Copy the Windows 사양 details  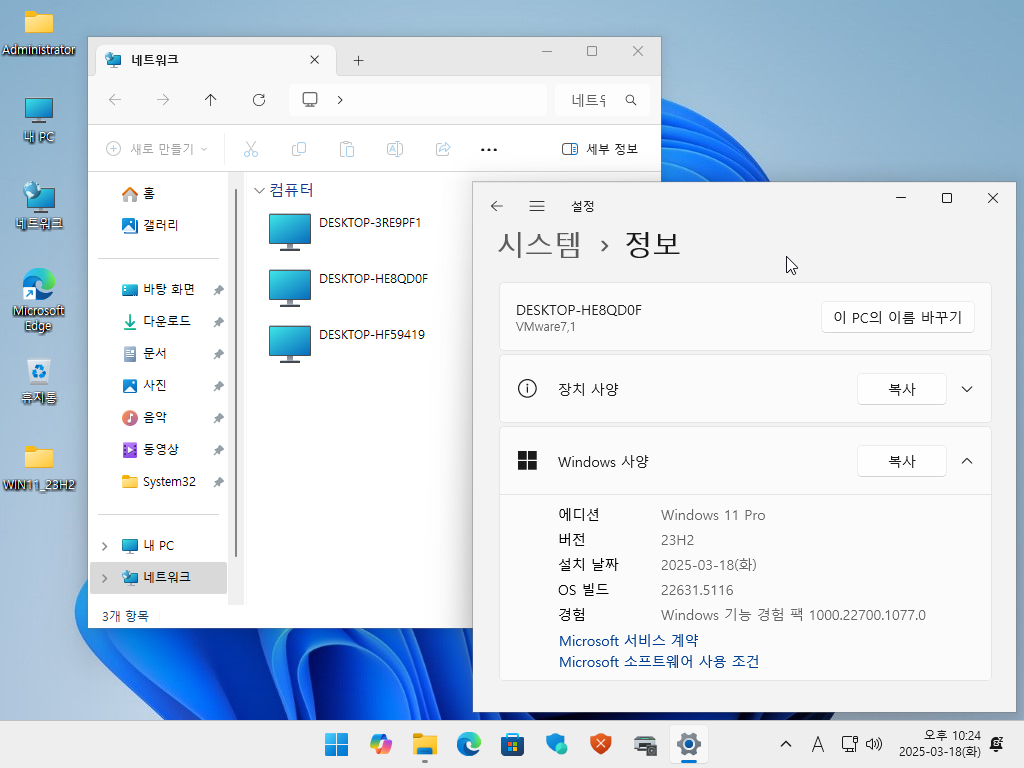[x=901, y=461]
